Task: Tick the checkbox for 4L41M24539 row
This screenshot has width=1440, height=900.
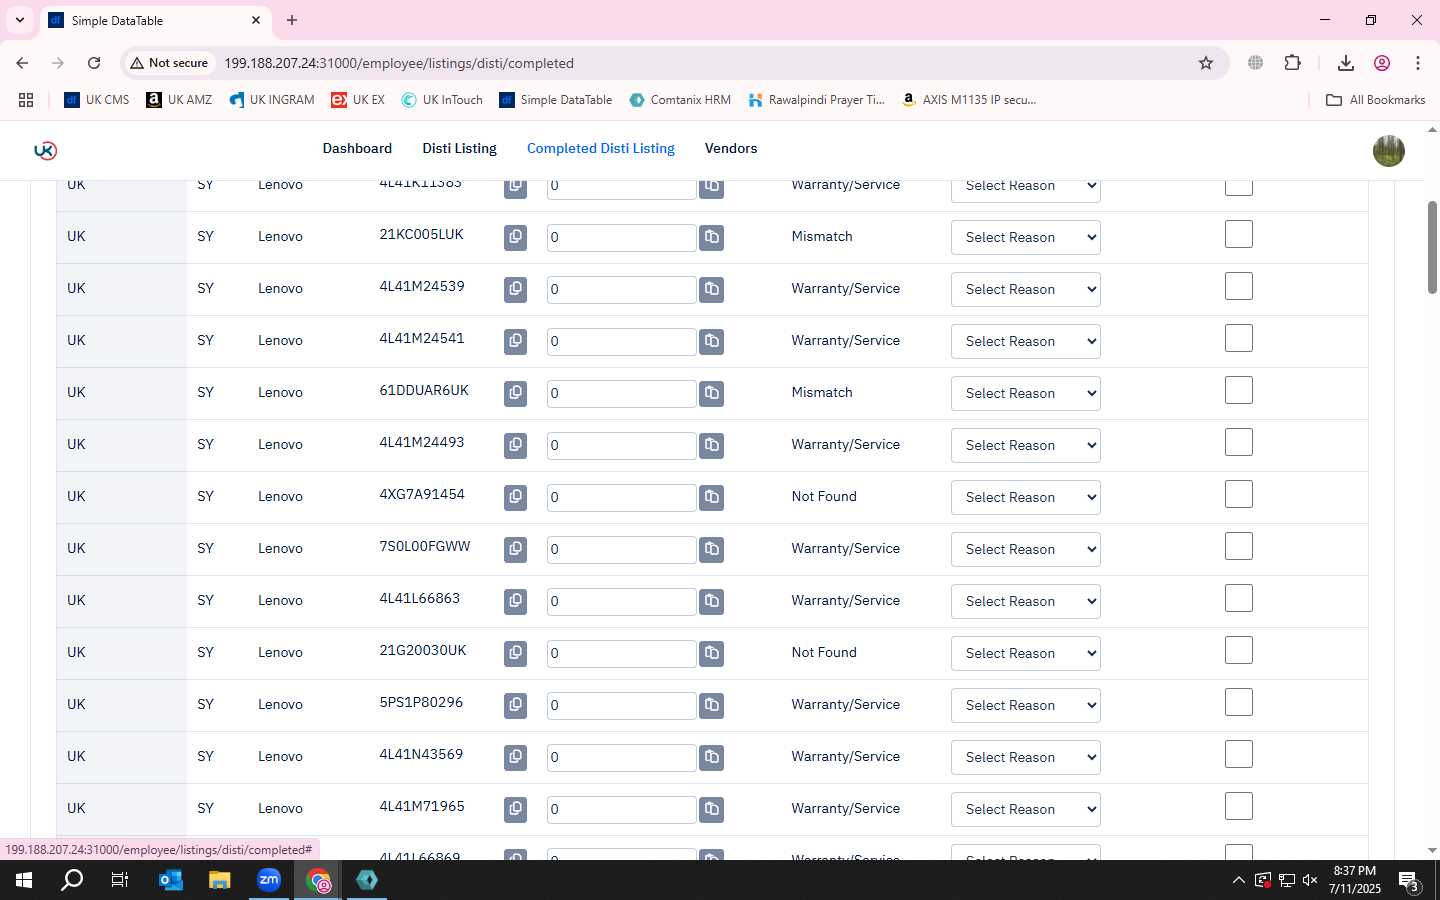Action: coord(1239,287)
